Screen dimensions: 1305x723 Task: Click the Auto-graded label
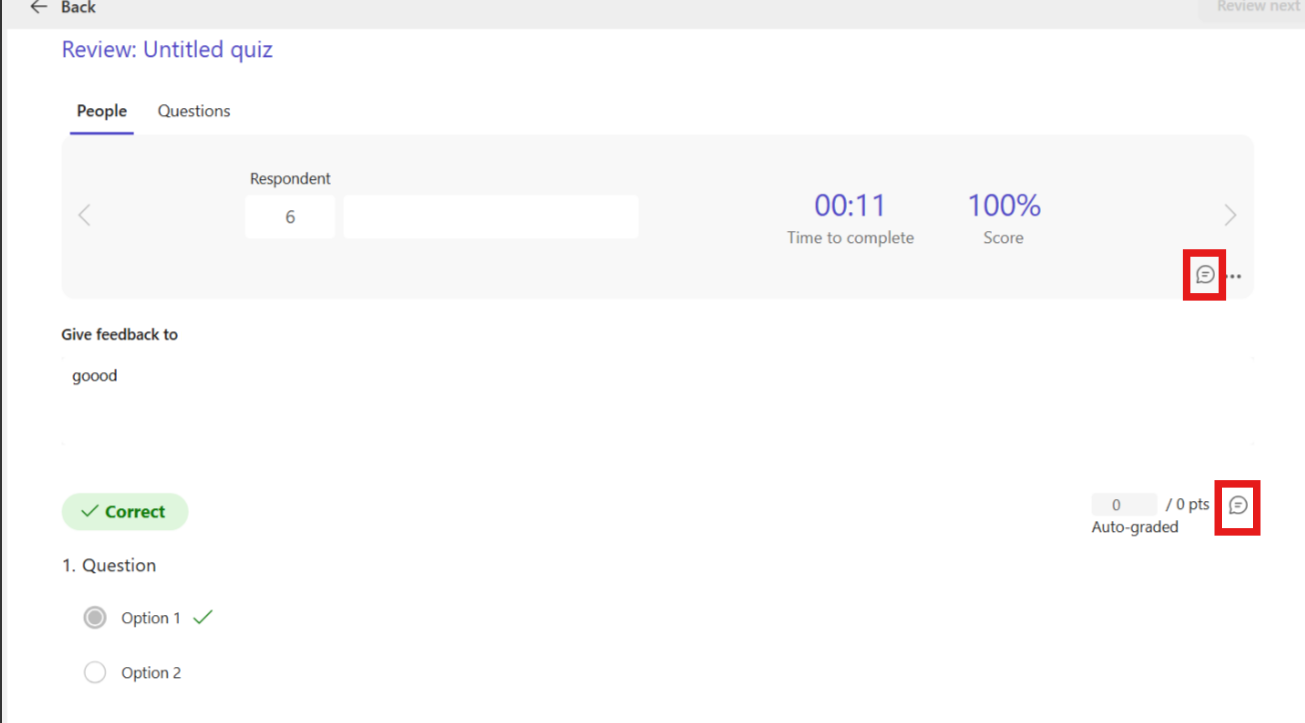pyautogui.click(x=1135, y=527)
